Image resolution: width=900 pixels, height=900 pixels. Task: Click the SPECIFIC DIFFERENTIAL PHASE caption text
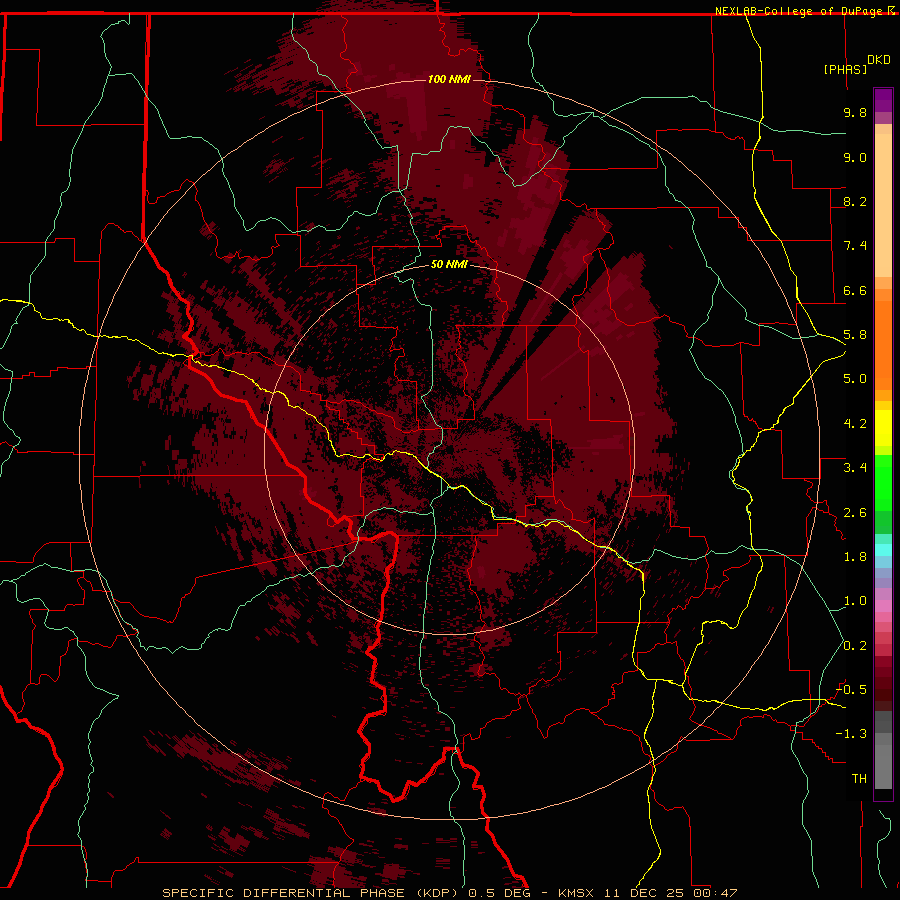[283, 893]
